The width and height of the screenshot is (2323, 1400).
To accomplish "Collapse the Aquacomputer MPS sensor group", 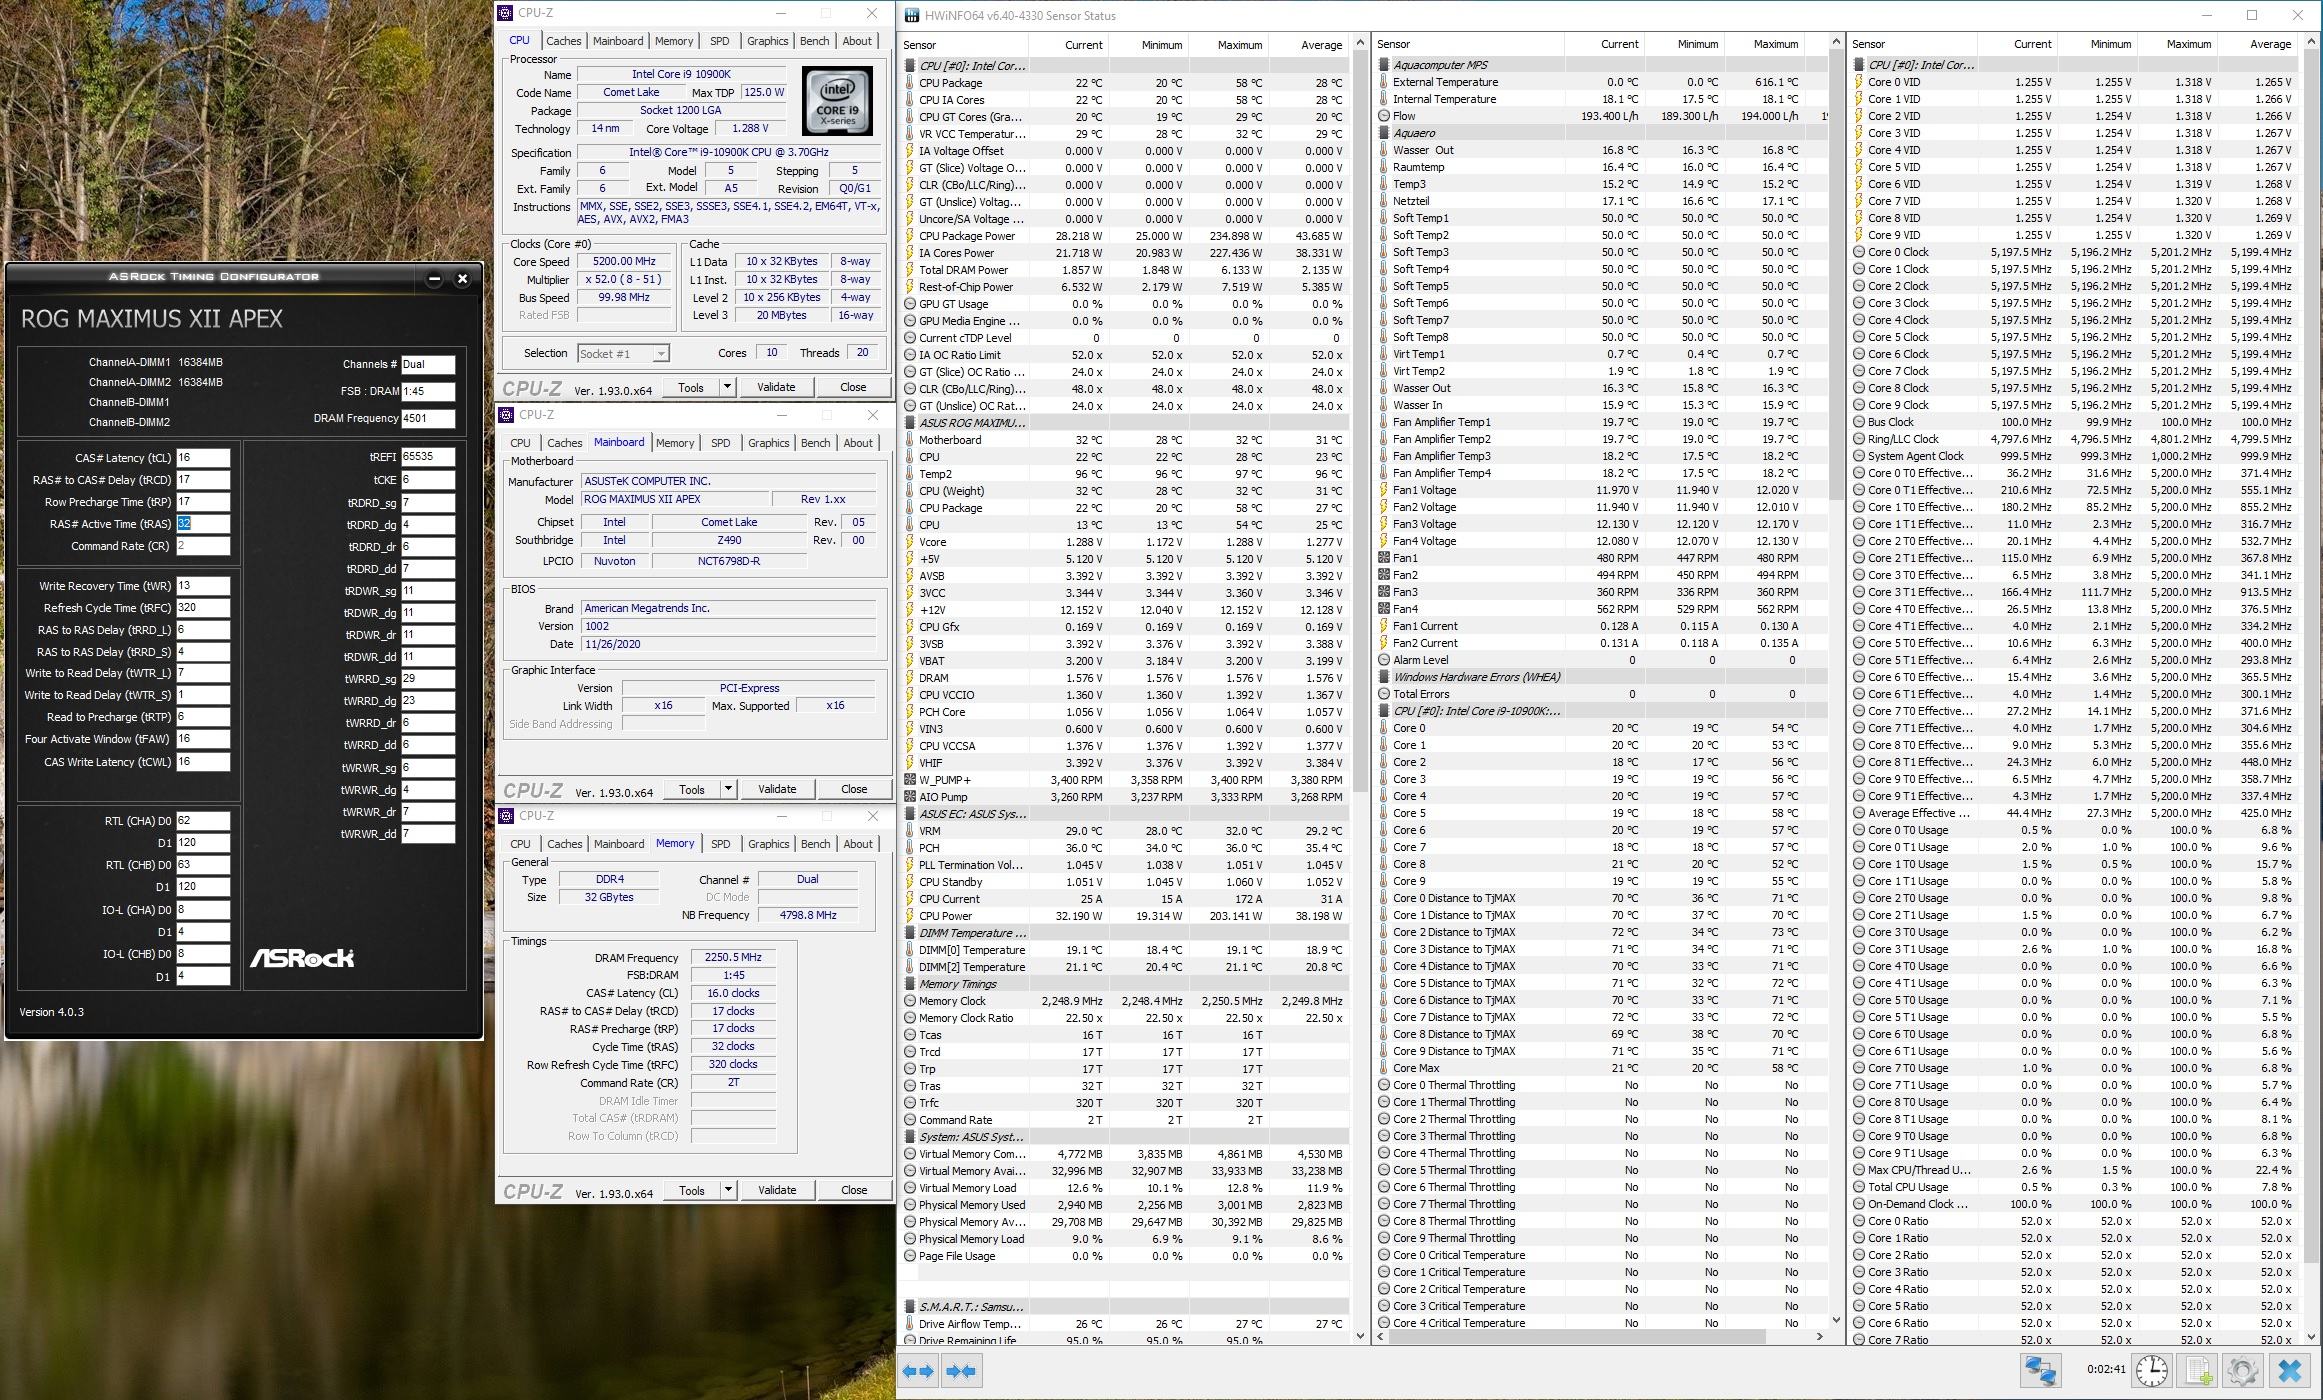I will (x=1384, y=65).
